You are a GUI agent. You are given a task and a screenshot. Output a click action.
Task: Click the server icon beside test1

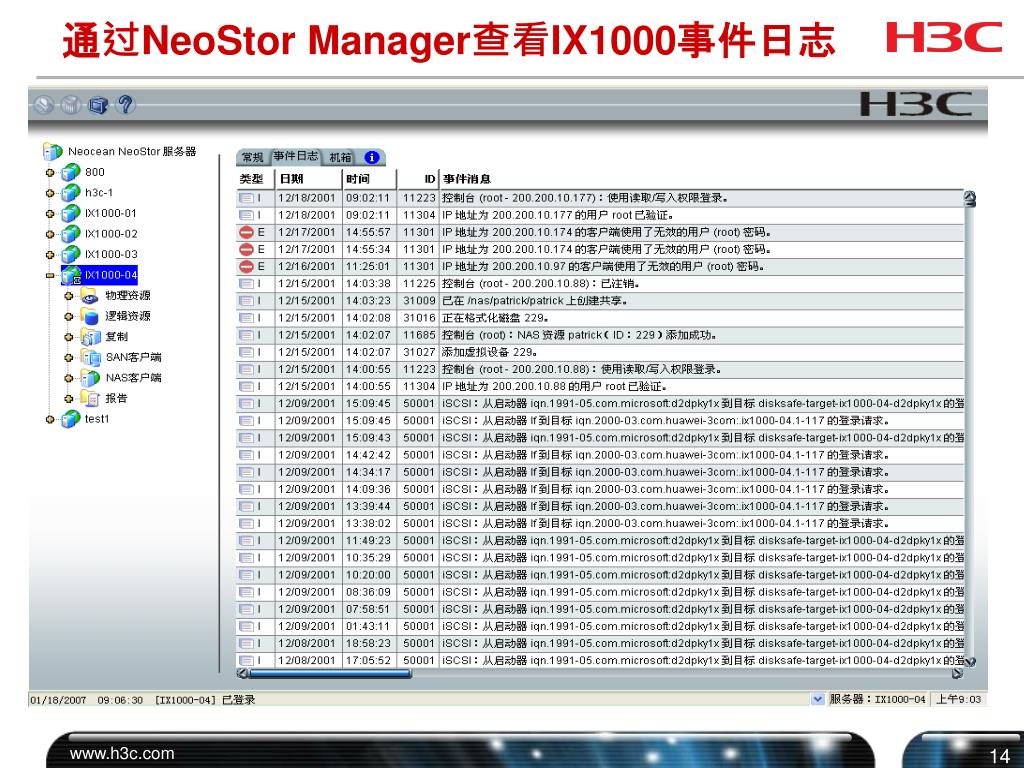coord(71,419)
